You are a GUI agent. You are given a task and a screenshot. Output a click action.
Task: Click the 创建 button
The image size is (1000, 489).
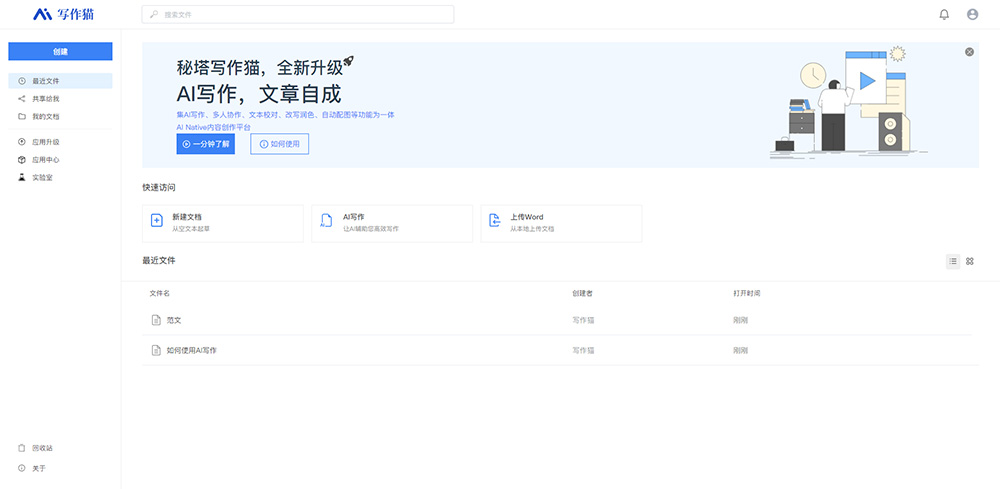click(61, 52)
